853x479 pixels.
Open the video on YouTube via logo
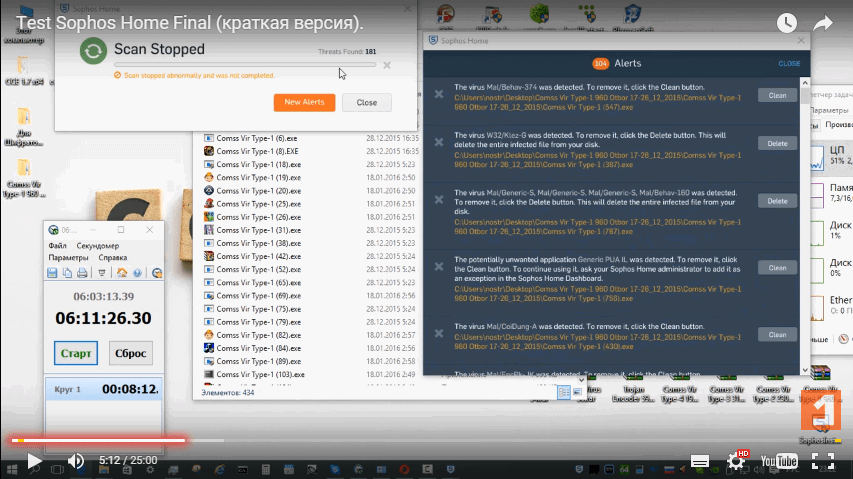[x=779, y=462]
